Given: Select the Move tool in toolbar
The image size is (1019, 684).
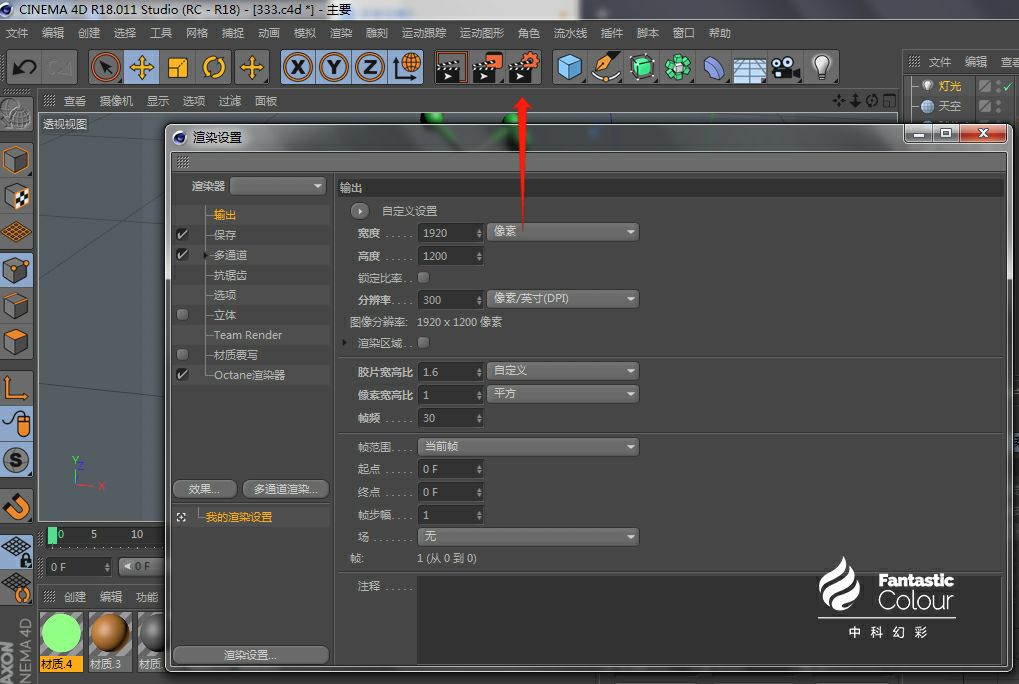Looking at the screenshot, I should 142,67.
